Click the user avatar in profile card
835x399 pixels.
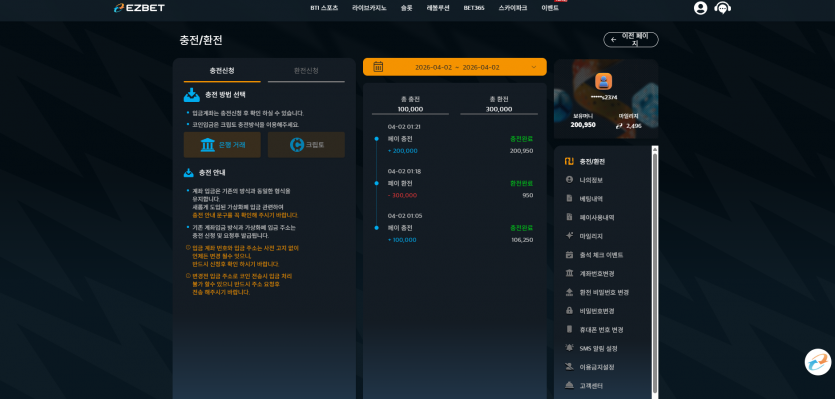point(603,82)
